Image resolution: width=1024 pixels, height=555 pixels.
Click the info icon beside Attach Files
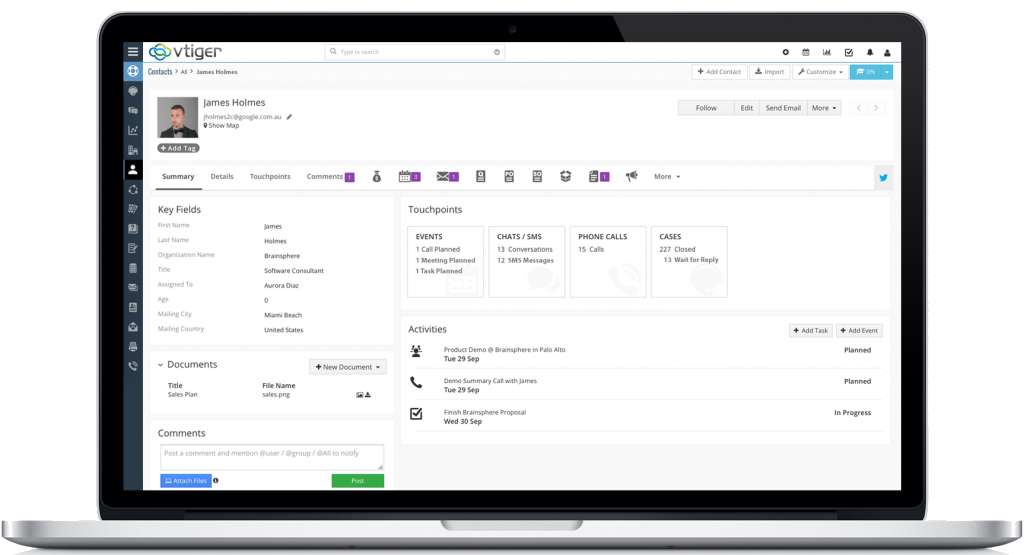tap(216, 481)
